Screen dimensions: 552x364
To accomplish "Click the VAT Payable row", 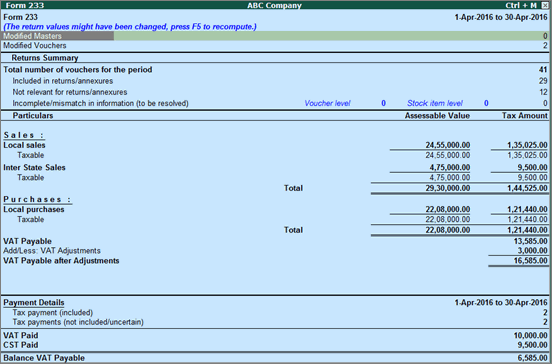I will (275, 241).
